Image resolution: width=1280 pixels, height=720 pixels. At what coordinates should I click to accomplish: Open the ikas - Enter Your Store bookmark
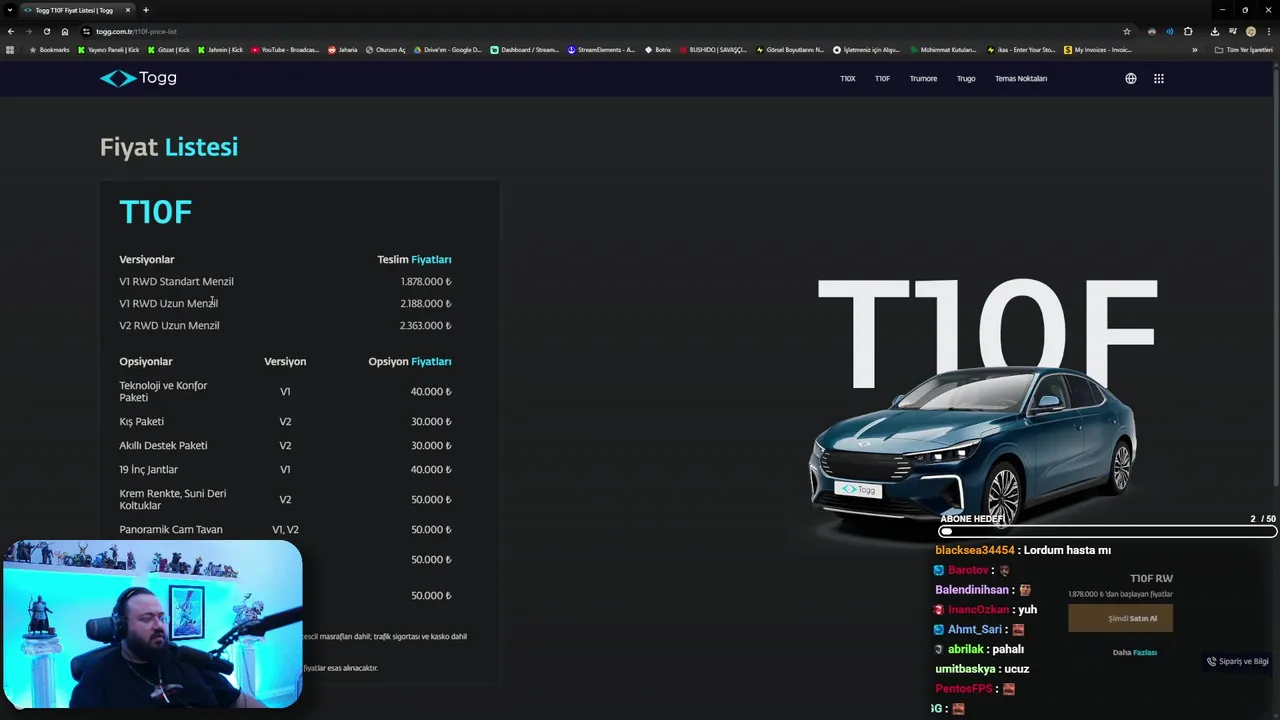click(1021, 49)
